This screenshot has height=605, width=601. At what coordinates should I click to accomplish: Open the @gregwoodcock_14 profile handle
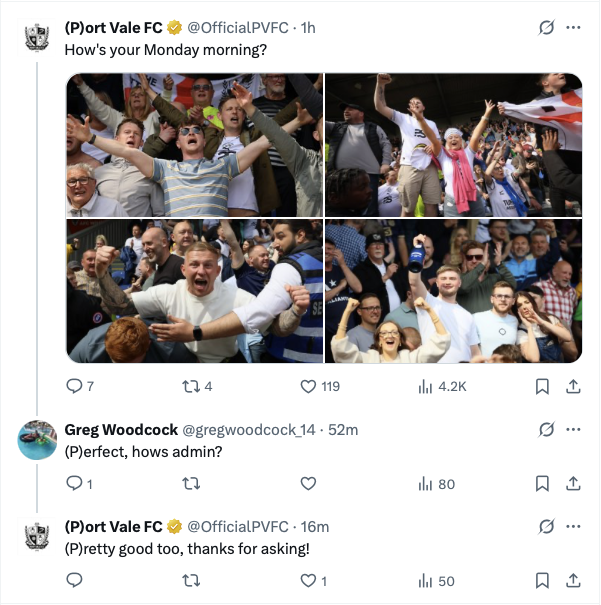pyautogui.click(x=248, y=429)
